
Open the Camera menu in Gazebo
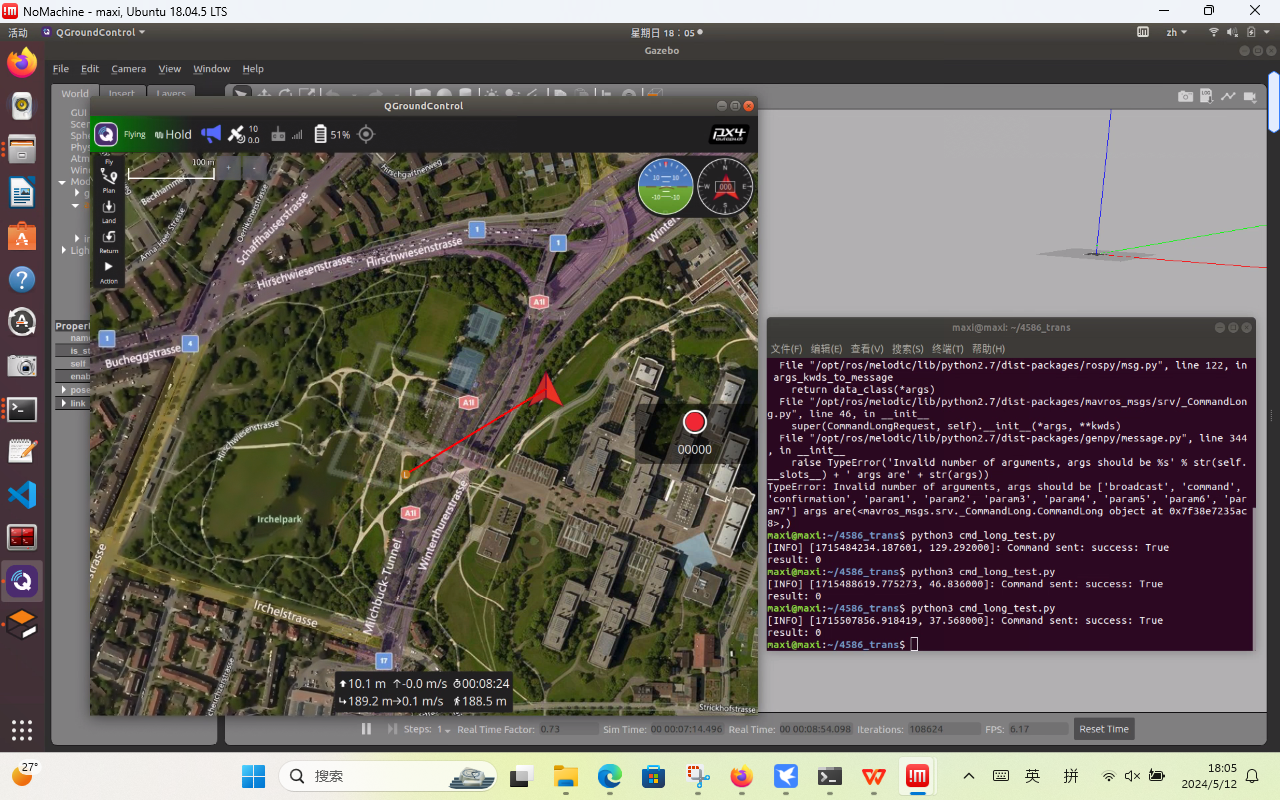[x=128, y=69]
